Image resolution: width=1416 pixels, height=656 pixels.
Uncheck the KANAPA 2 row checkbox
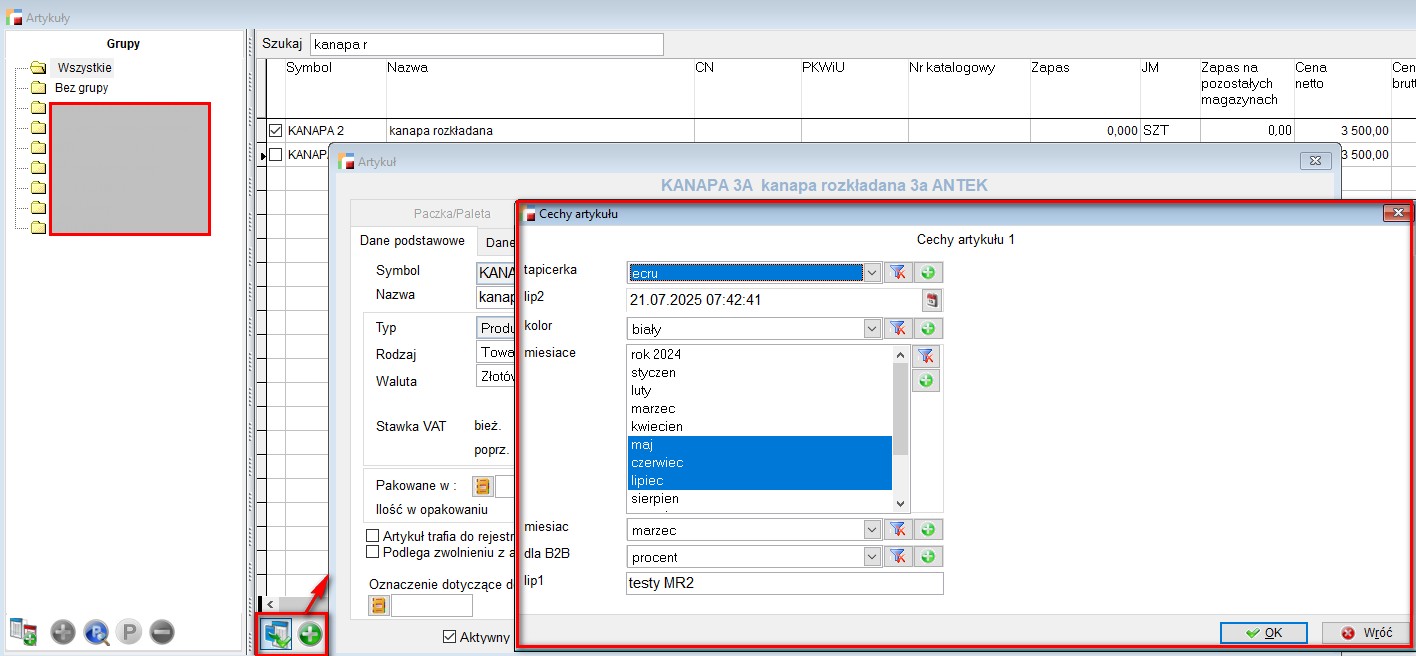point(276,130)
